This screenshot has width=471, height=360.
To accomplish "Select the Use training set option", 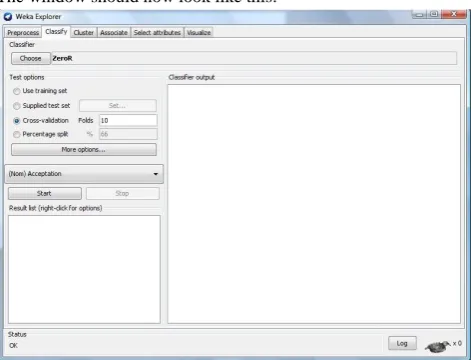I will tap(40, 91).
